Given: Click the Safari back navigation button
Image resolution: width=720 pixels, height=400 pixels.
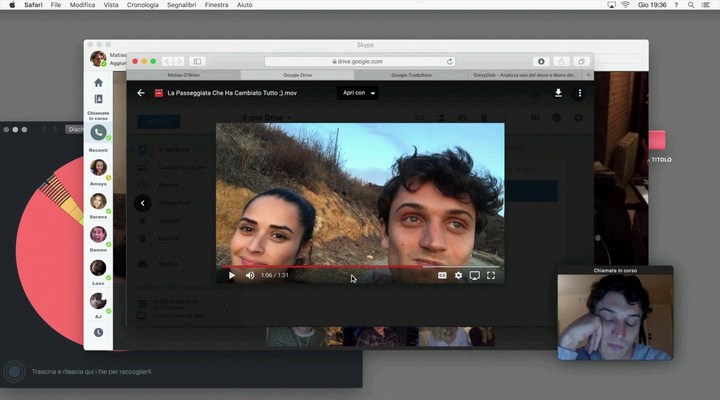Looking at the screenshot, I should click(x=167, y=62).
